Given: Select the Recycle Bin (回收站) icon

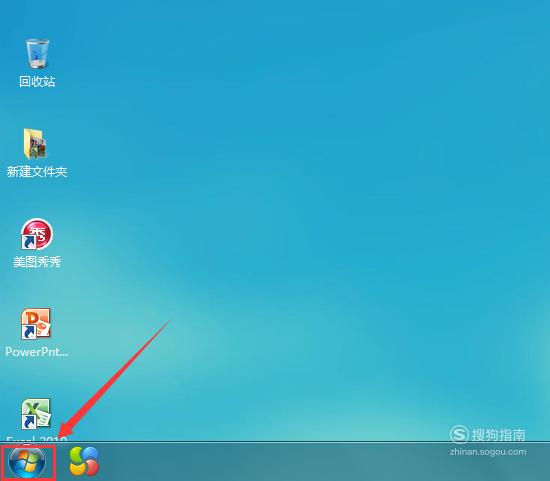Looking at the screenshot, I should 37,53.
